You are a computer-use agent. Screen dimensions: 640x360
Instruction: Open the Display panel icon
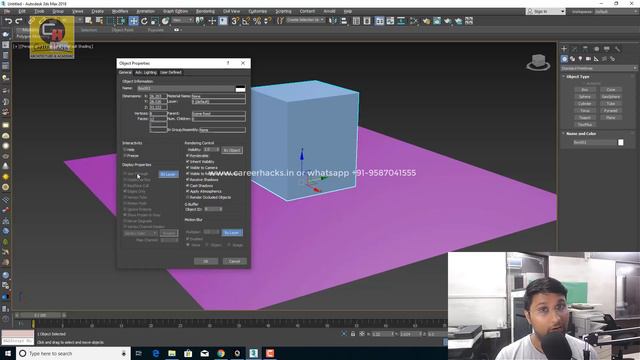click(607, 49)
